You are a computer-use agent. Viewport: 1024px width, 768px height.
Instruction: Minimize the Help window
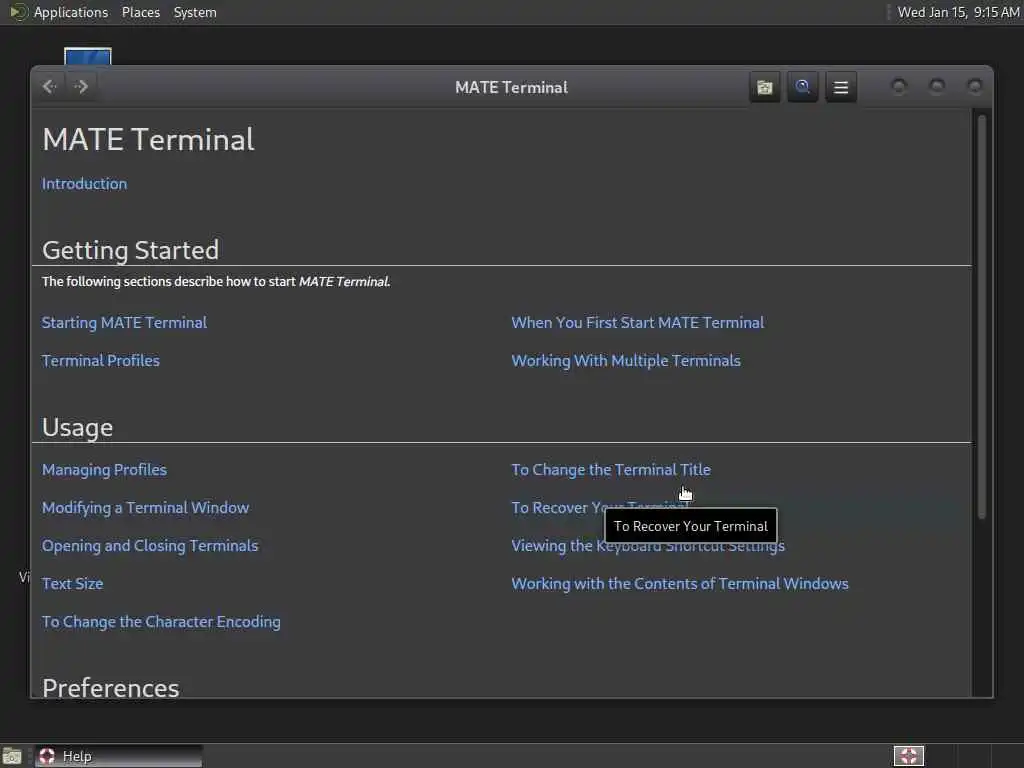coord(899,86)
